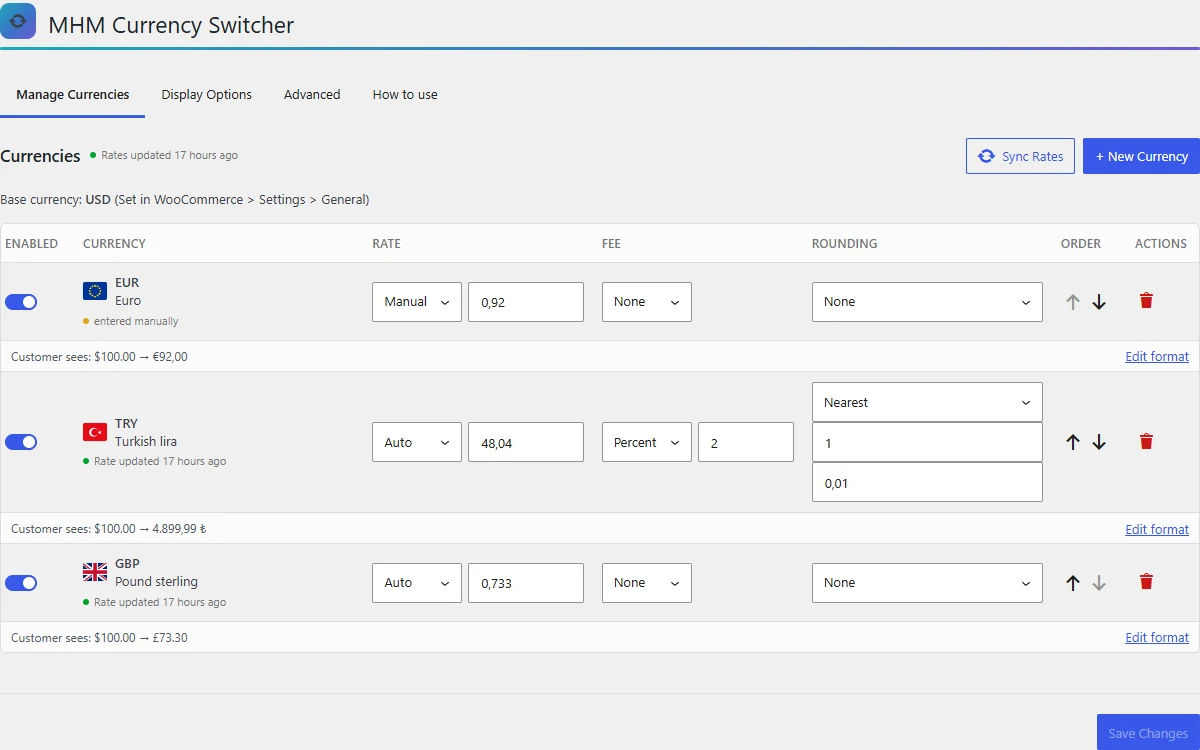Click the TRY rounding field showing 1
The width and height of the screenshot is (1200, 750).
pos(927,442)
